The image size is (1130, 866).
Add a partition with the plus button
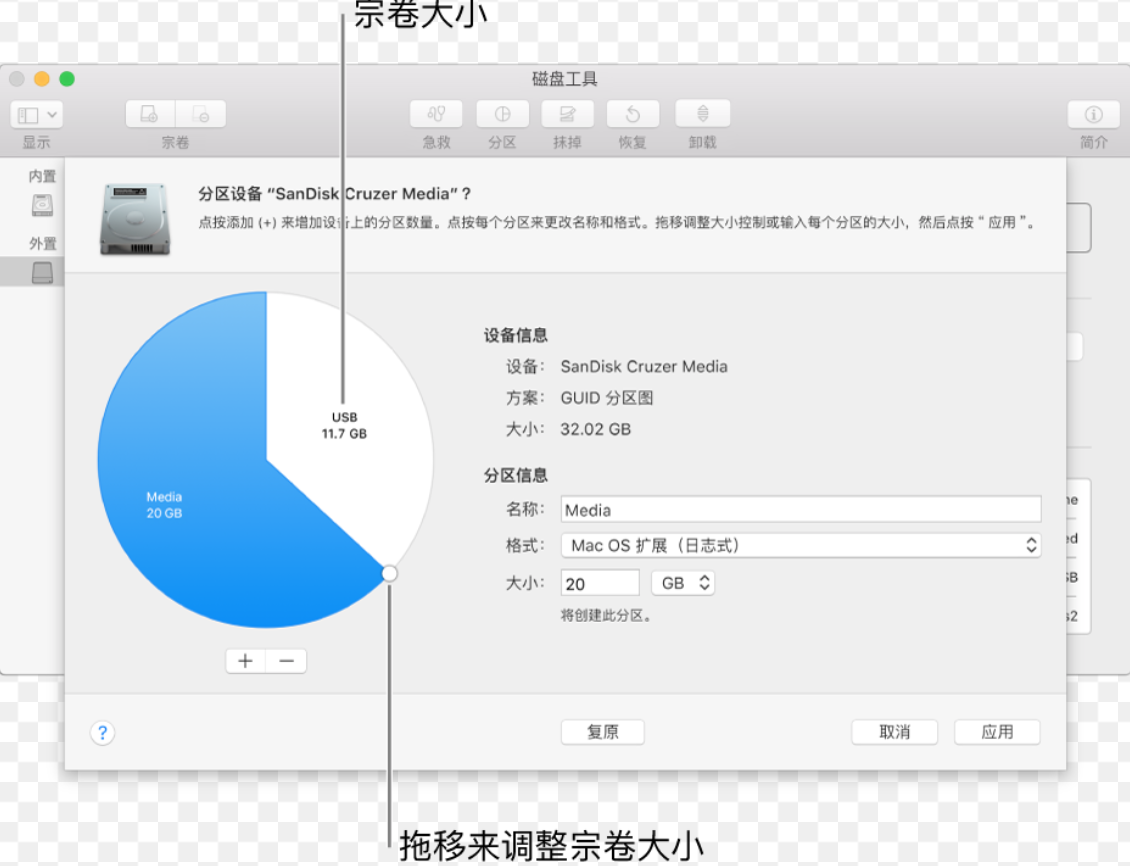tap(245, 661)
